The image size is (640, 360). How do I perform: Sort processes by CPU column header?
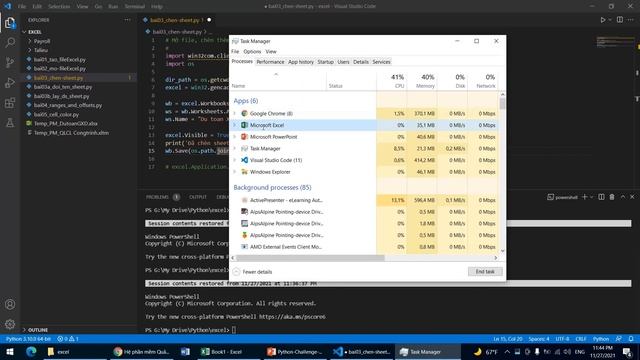click(391, 81)
